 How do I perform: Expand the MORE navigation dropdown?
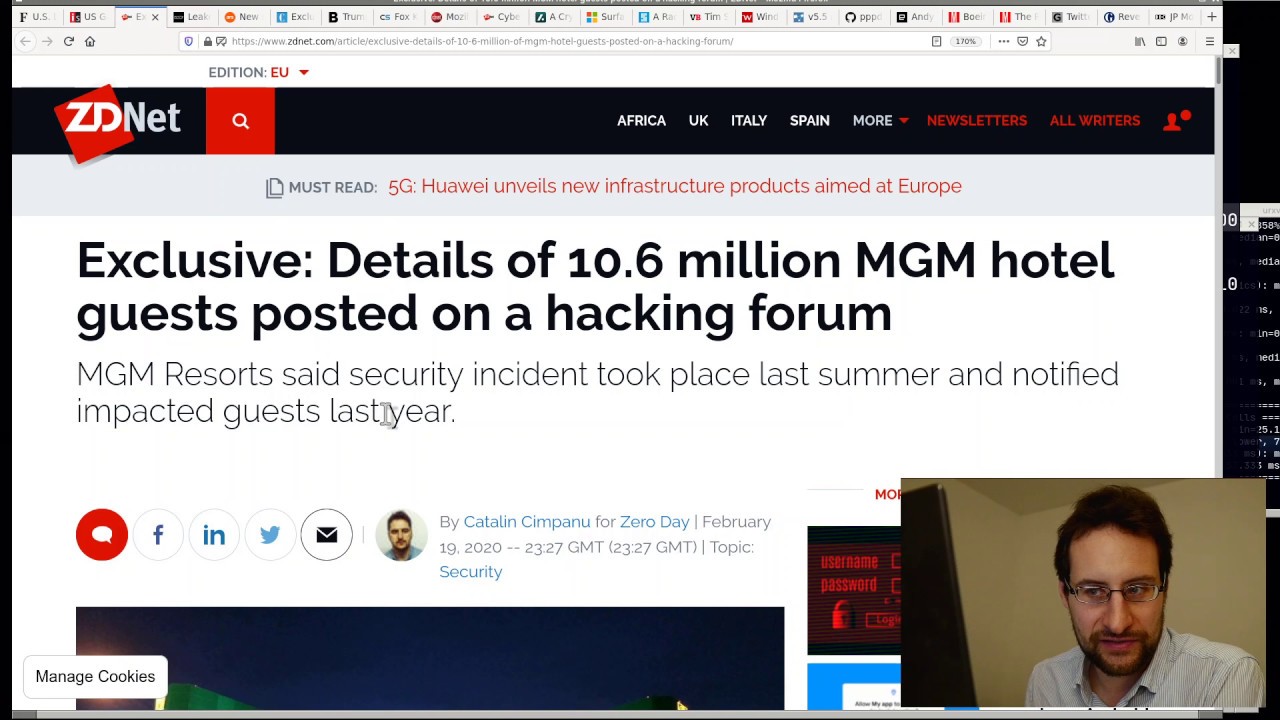(x=880, y=120)
